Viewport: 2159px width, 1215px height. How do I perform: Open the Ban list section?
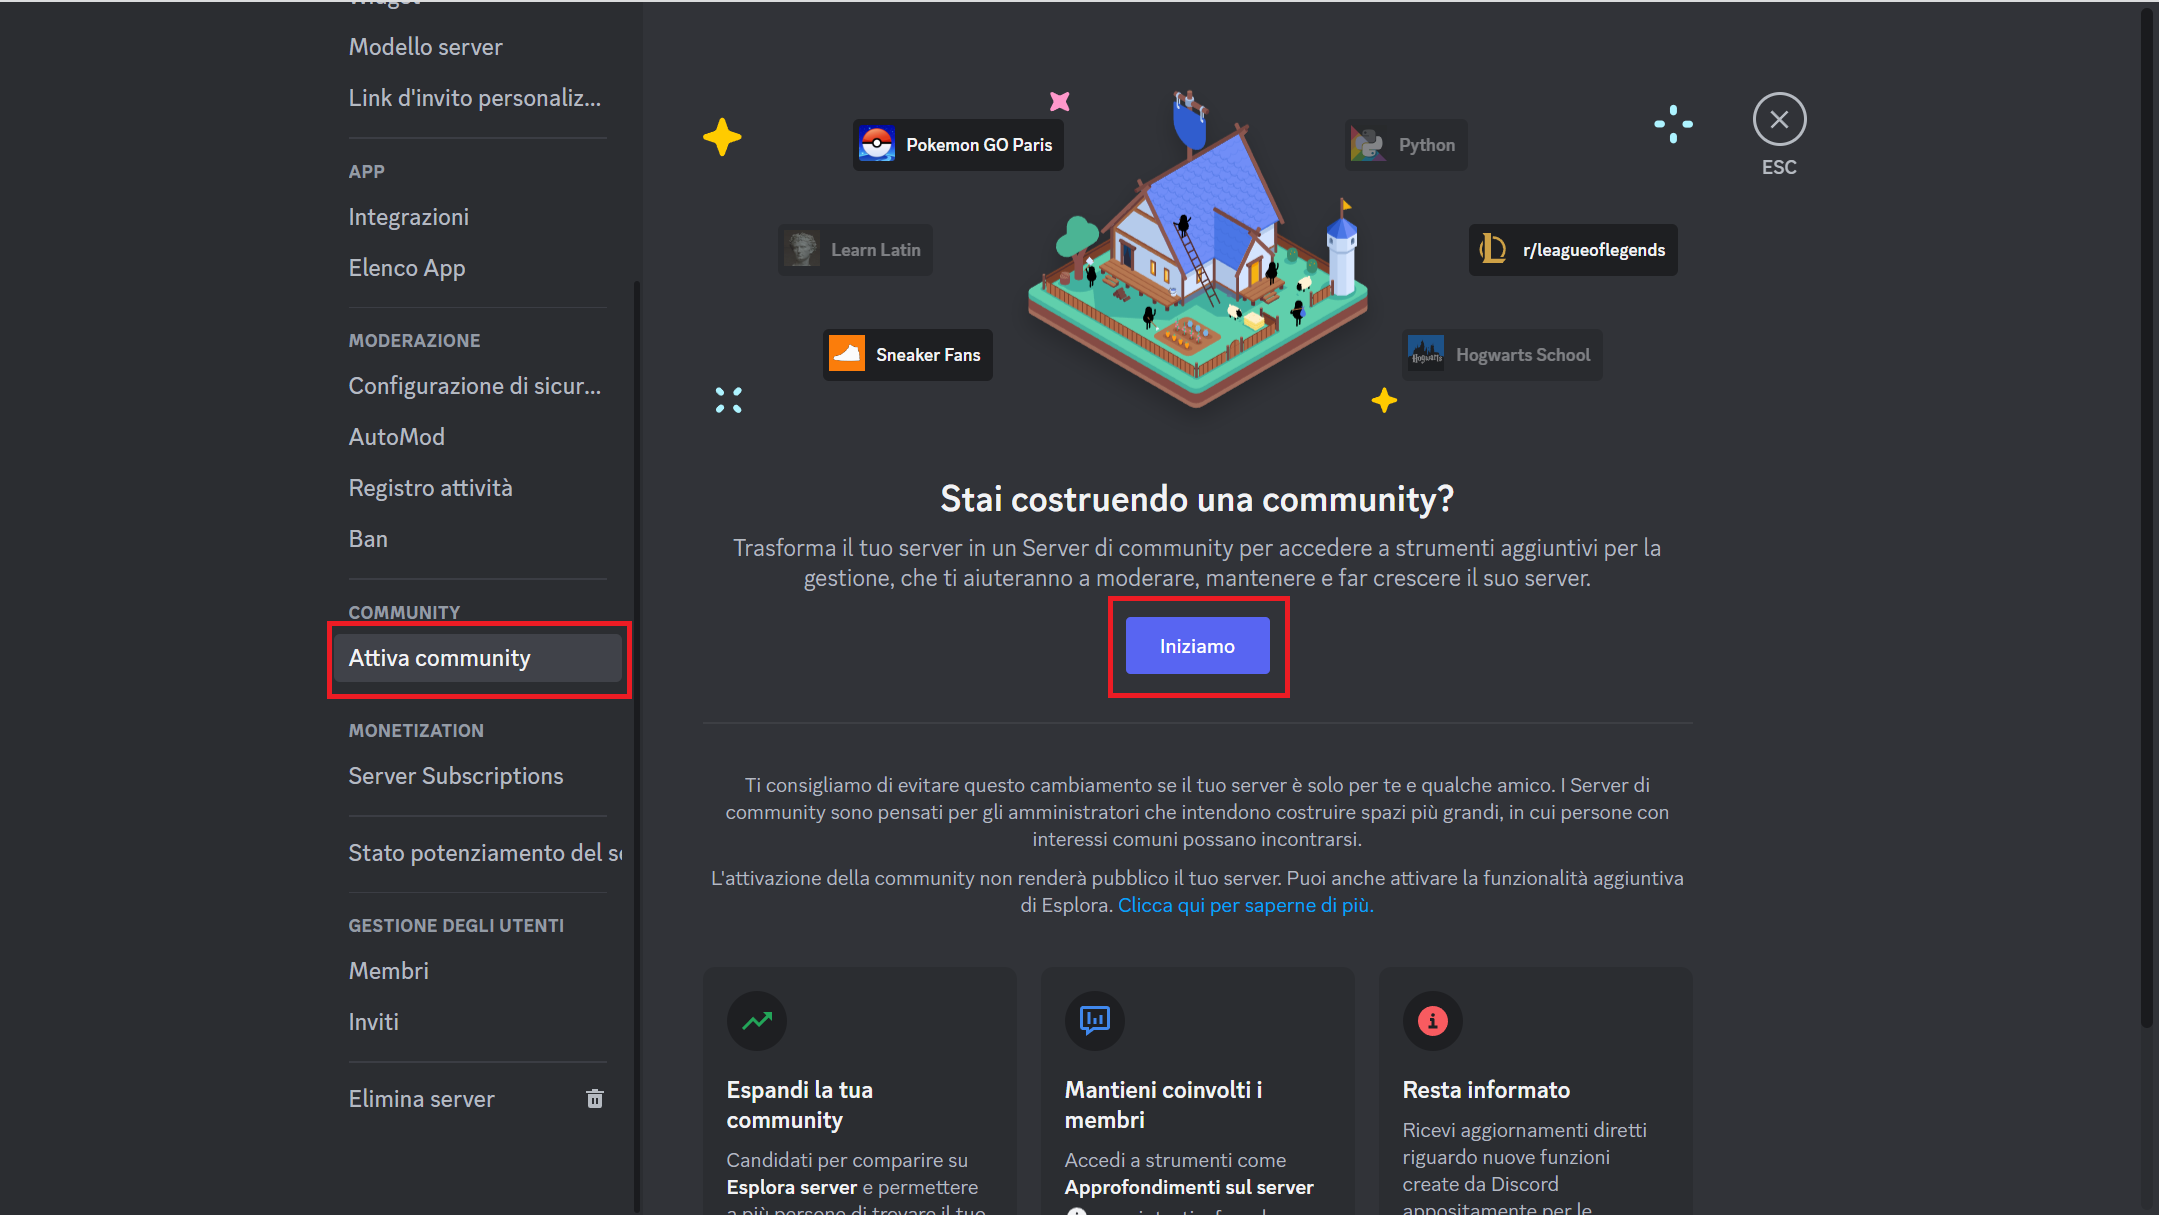(x=368, y=538)
